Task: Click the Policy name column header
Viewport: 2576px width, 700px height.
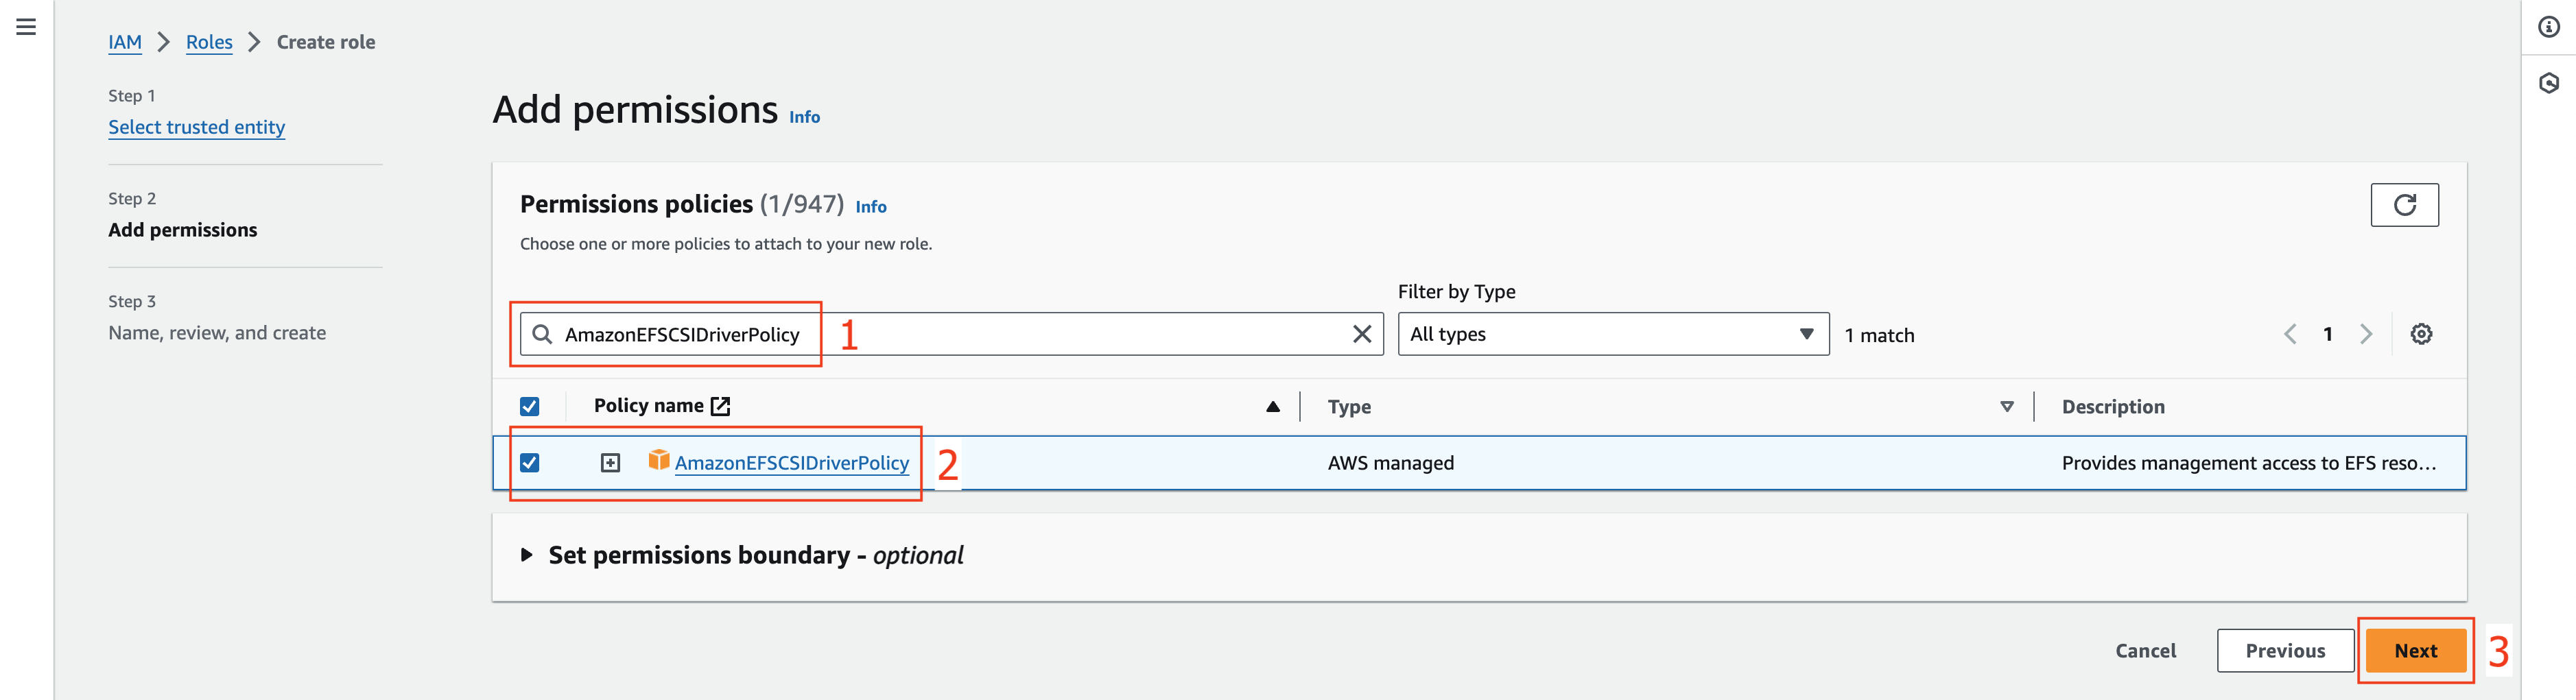Action: point(648,406)
